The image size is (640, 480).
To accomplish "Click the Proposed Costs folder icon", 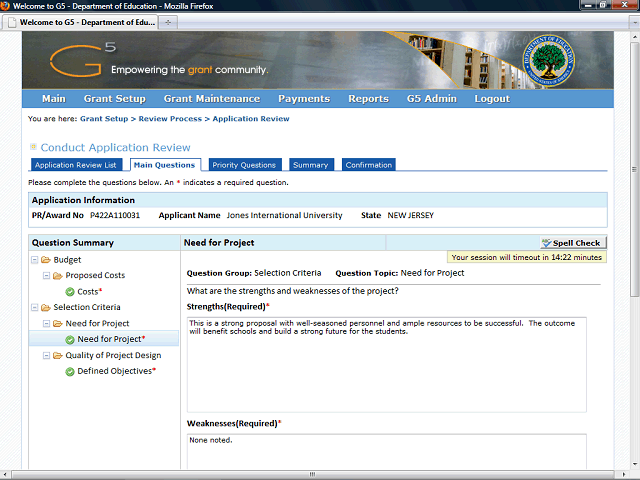I will point(58,275).
